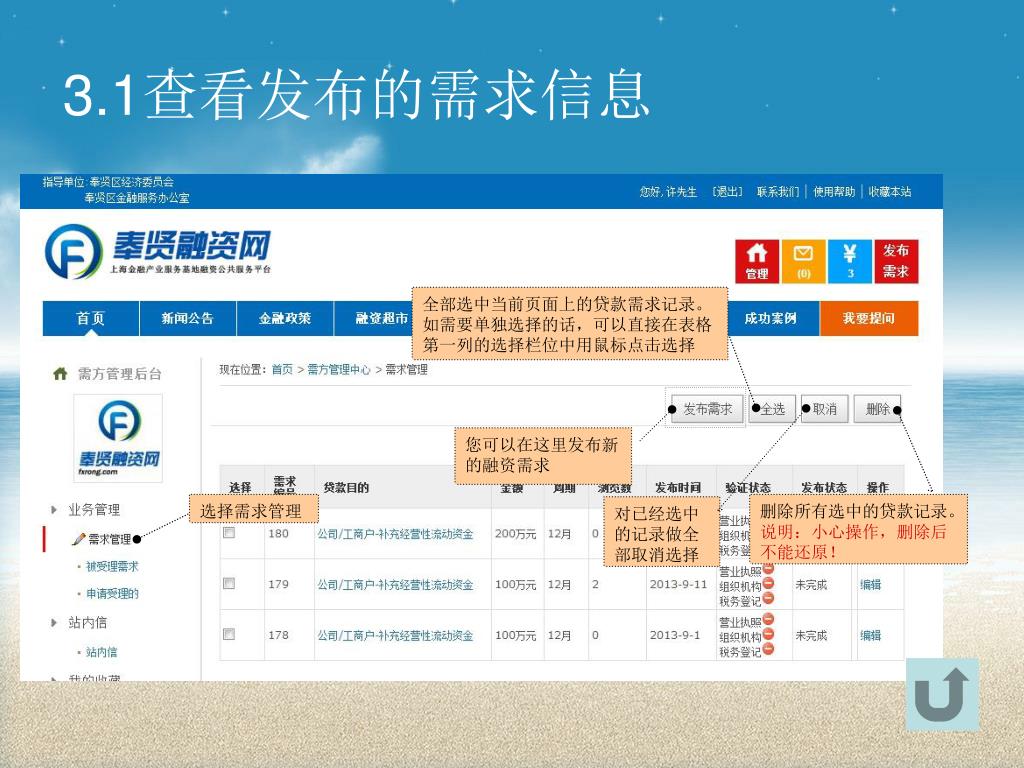Click the 使用帮助 link
This screenshot has width=1024, height=768.
834,192
